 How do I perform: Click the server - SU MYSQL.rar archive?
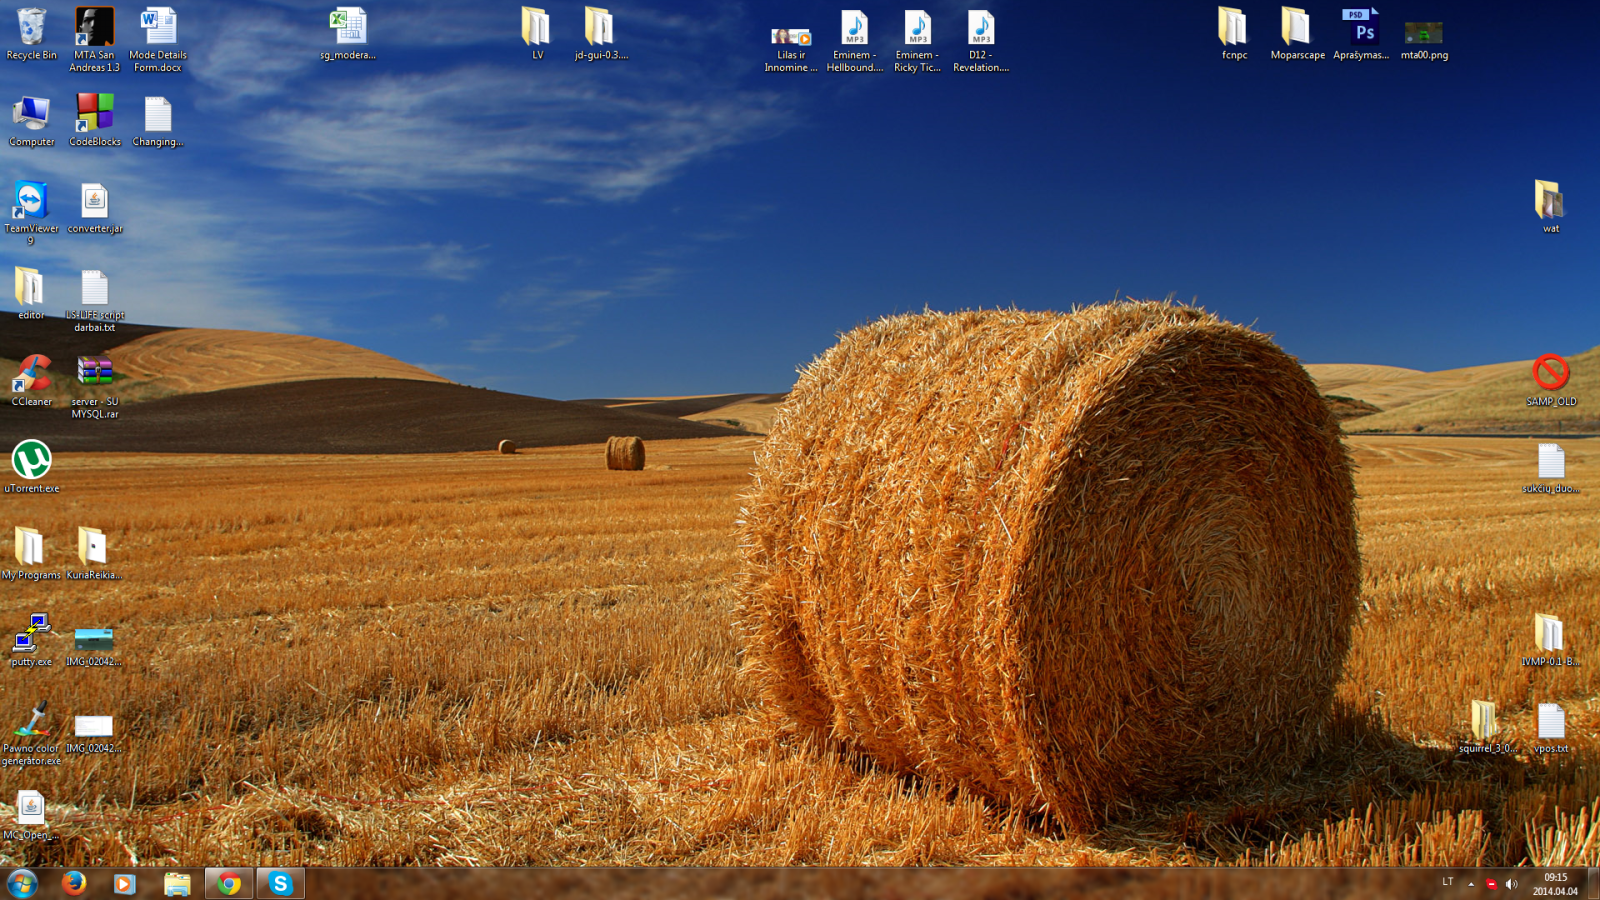point(94,387)
